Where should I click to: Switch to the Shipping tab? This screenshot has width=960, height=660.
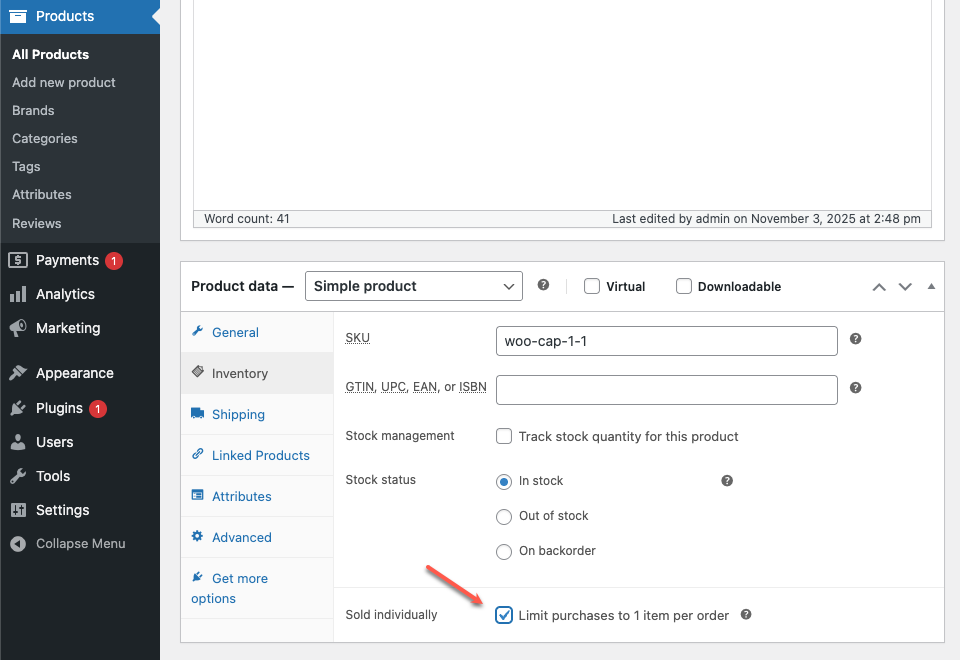click(238, 414)
